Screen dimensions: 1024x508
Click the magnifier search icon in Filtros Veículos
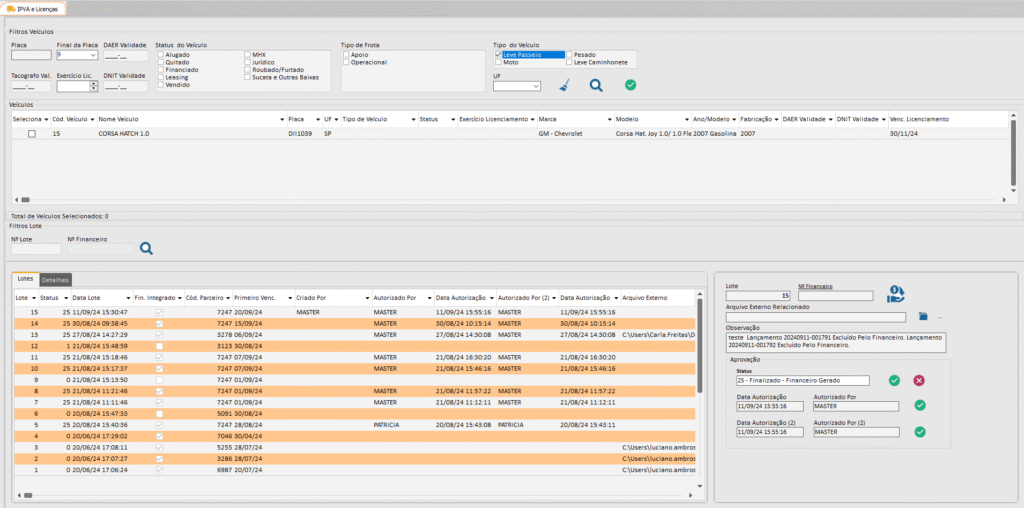pos(596,86)
